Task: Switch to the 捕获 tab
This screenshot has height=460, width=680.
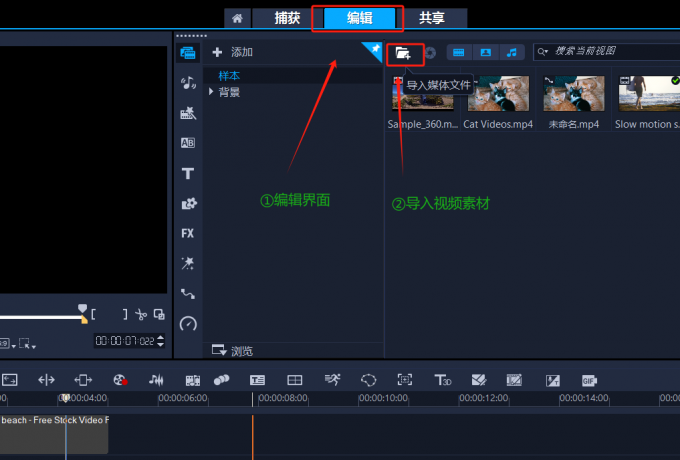Action: click(287, 18)
